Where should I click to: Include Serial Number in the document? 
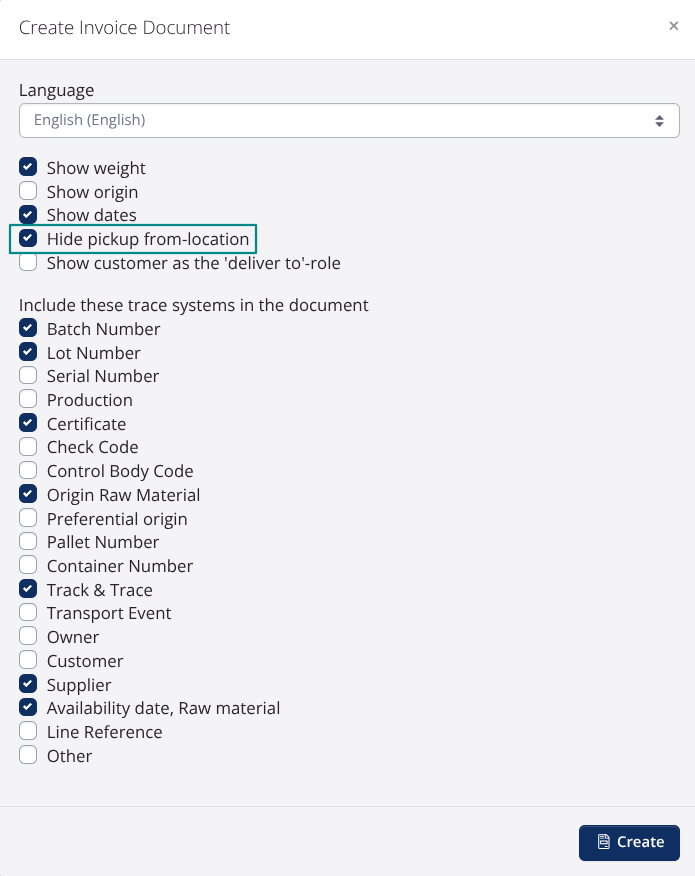(28, 376)
